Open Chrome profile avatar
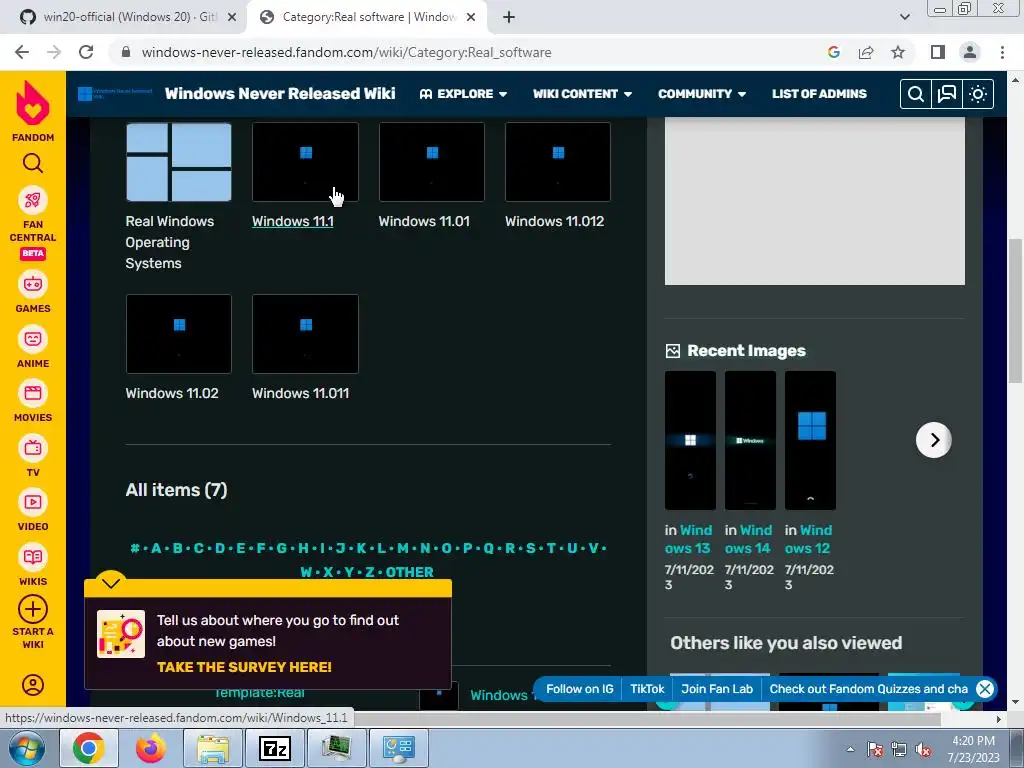The height and width of the screenshot is (768, 1024). pos(970,52)
